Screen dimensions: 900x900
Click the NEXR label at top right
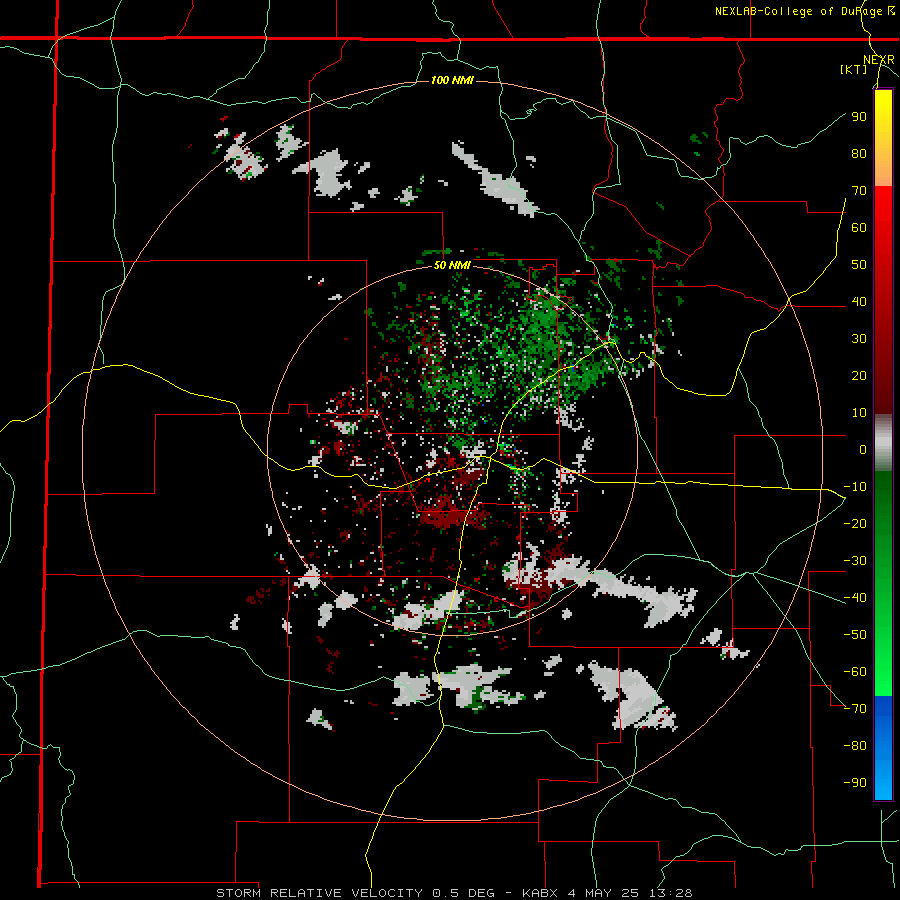(x=879, y=60)
